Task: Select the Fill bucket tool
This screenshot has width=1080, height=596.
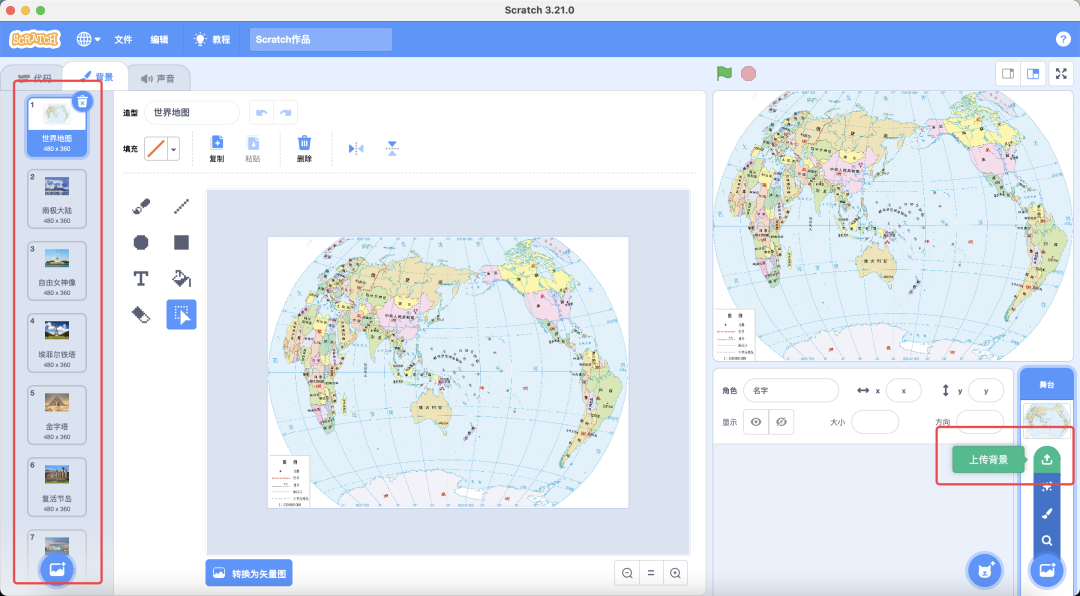Action: (181, 278)
